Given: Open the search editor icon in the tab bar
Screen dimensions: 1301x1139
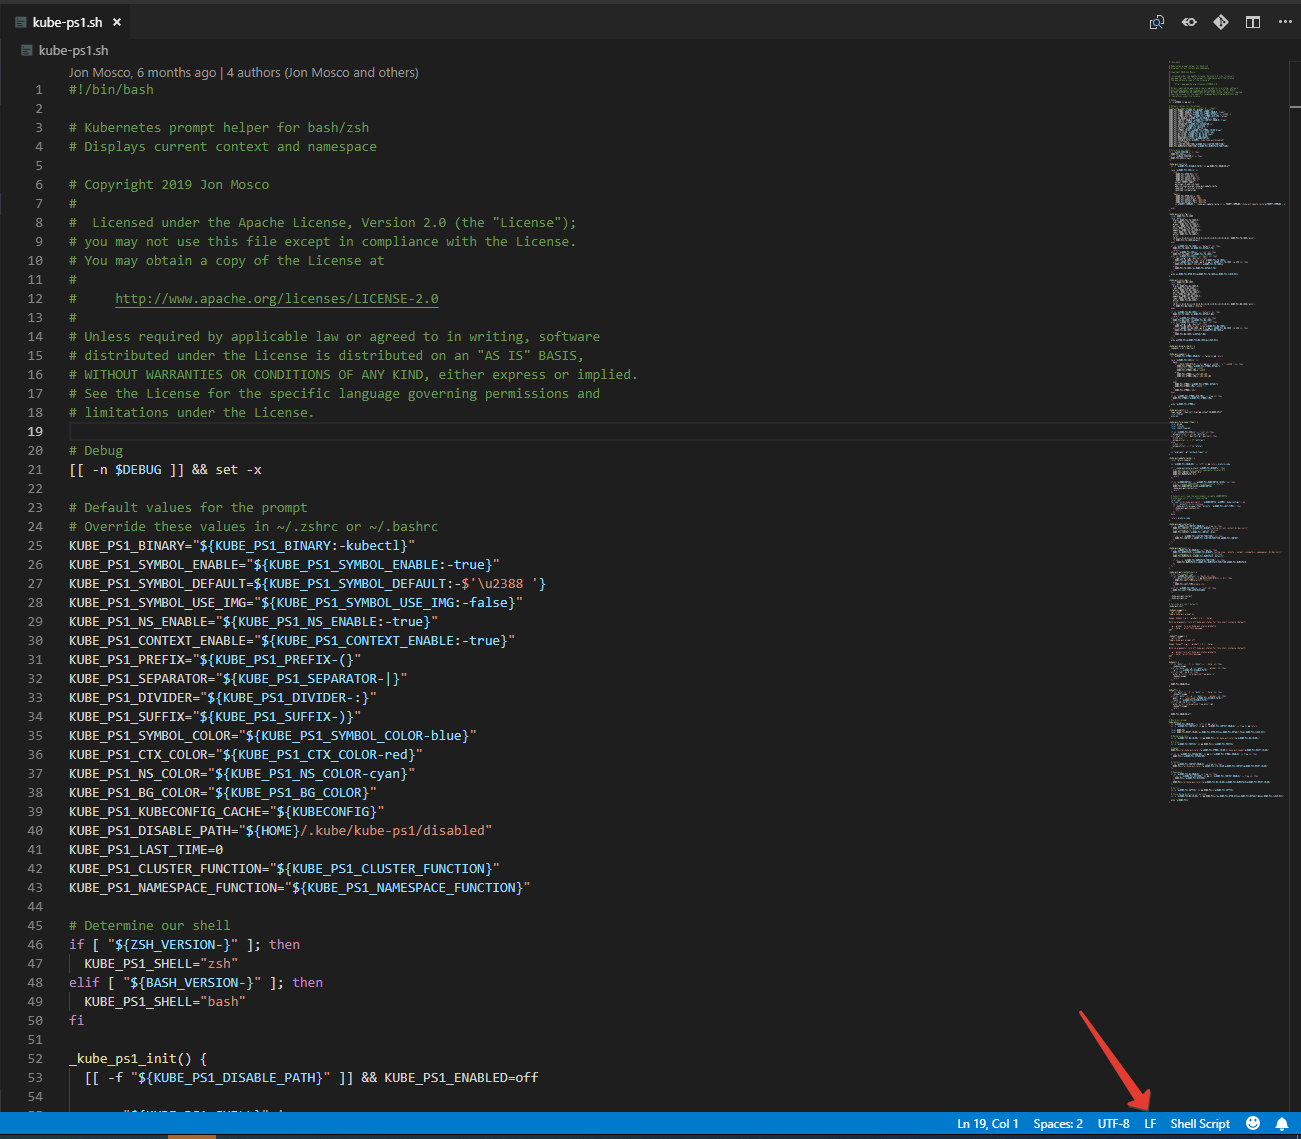Looking at the screenshot, I should [x=1157, y=21].
